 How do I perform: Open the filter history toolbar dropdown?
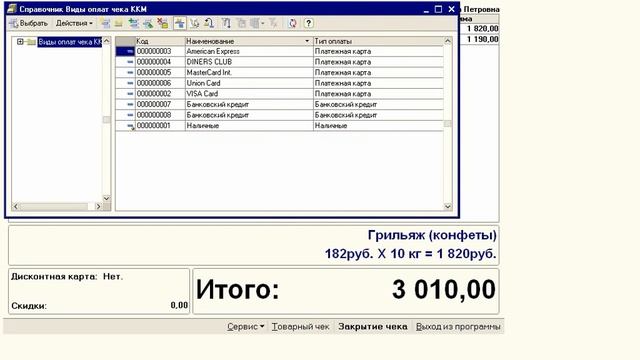tap(257, 23)
